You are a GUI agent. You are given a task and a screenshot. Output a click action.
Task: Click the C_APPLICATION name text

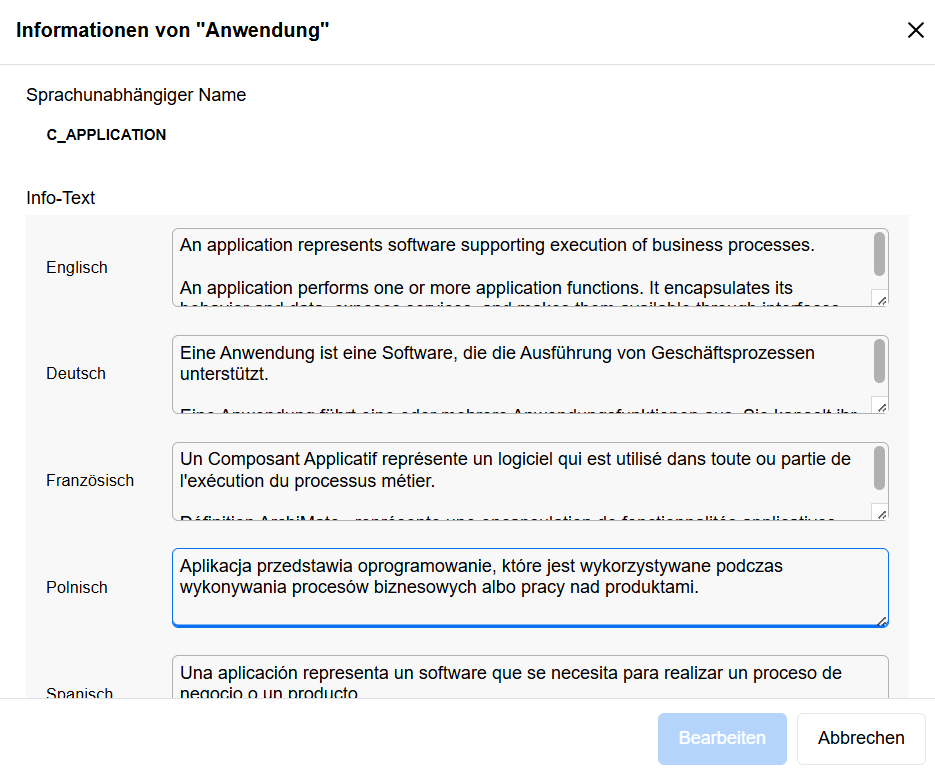(106, 135)
